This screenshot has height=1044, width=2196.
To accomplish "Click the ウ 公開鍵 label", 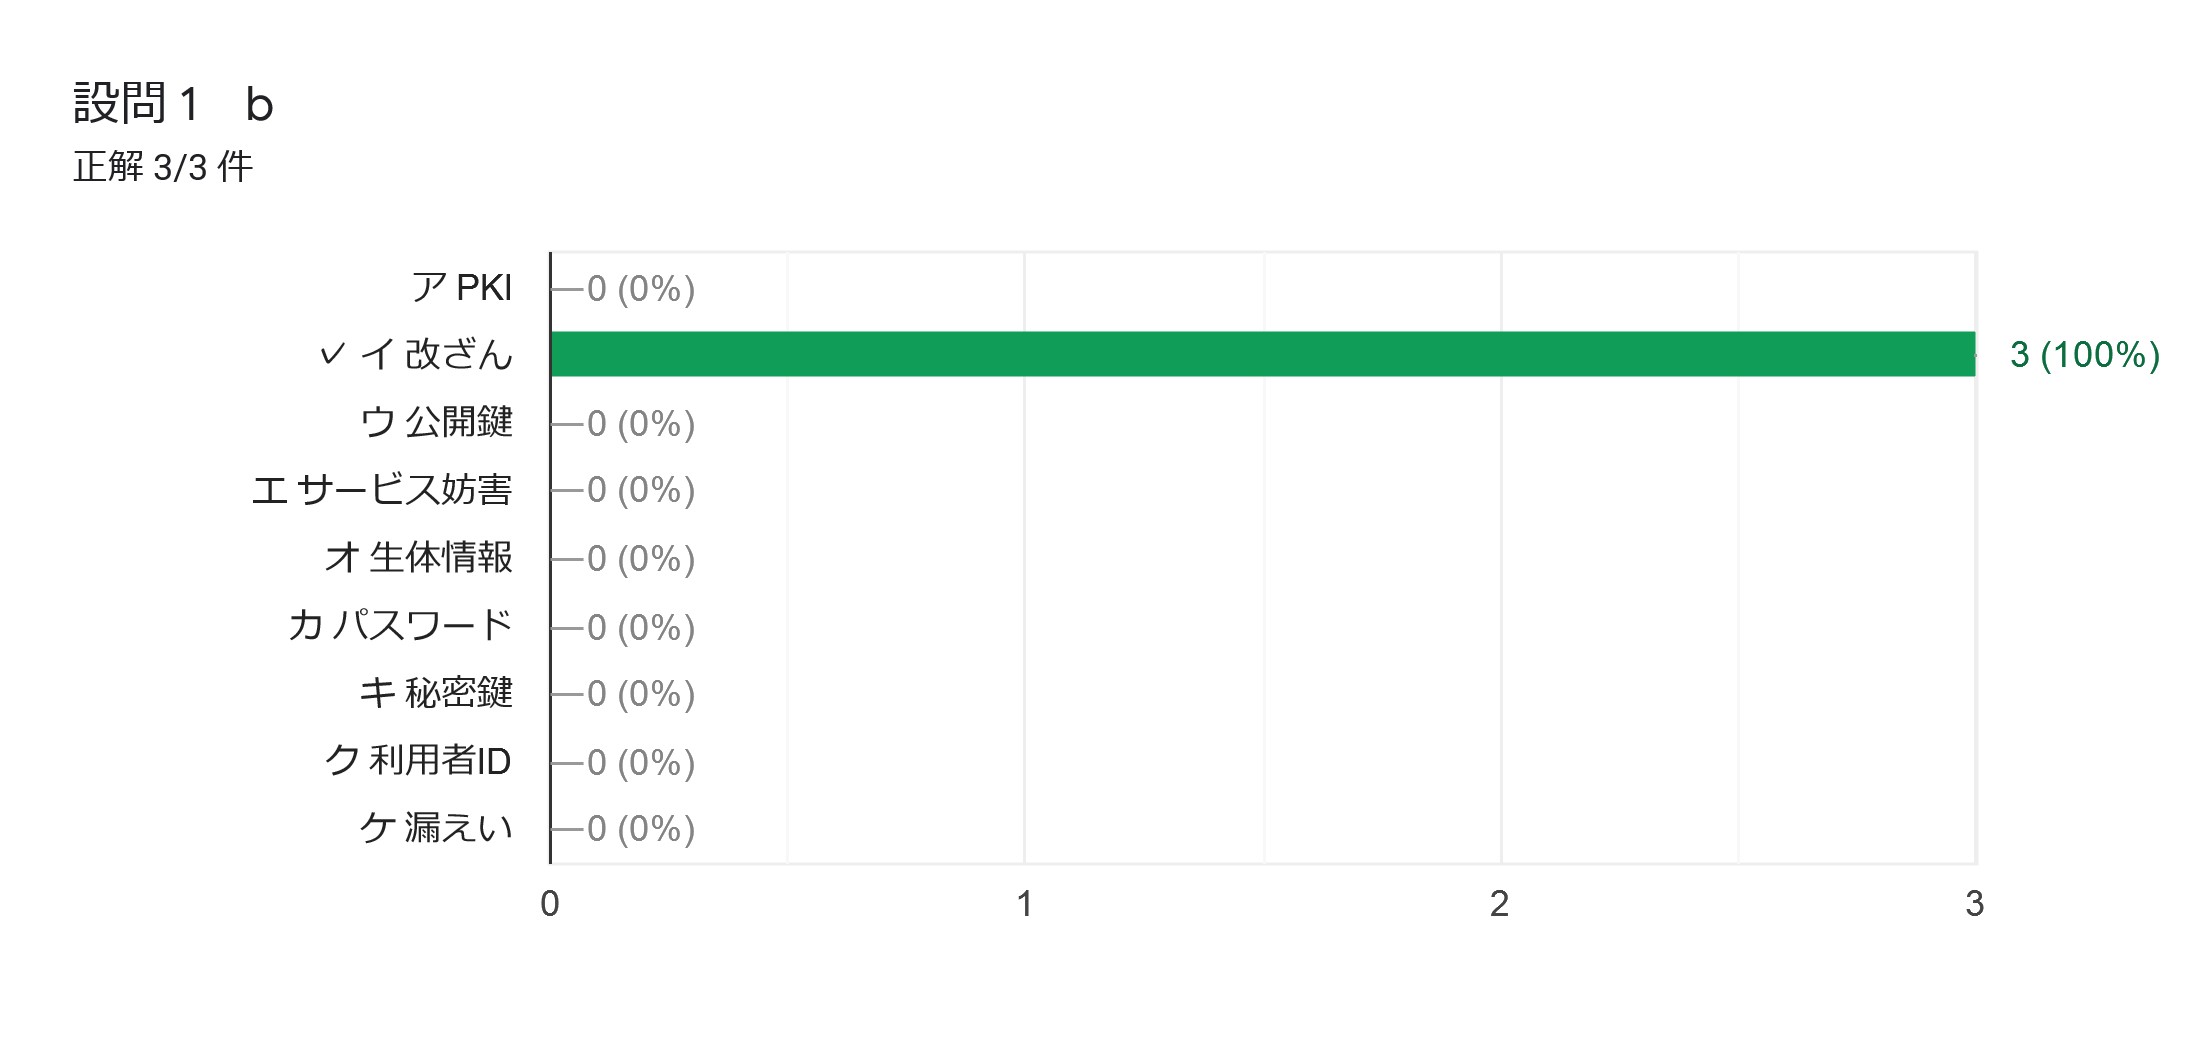I will point(436,422).
